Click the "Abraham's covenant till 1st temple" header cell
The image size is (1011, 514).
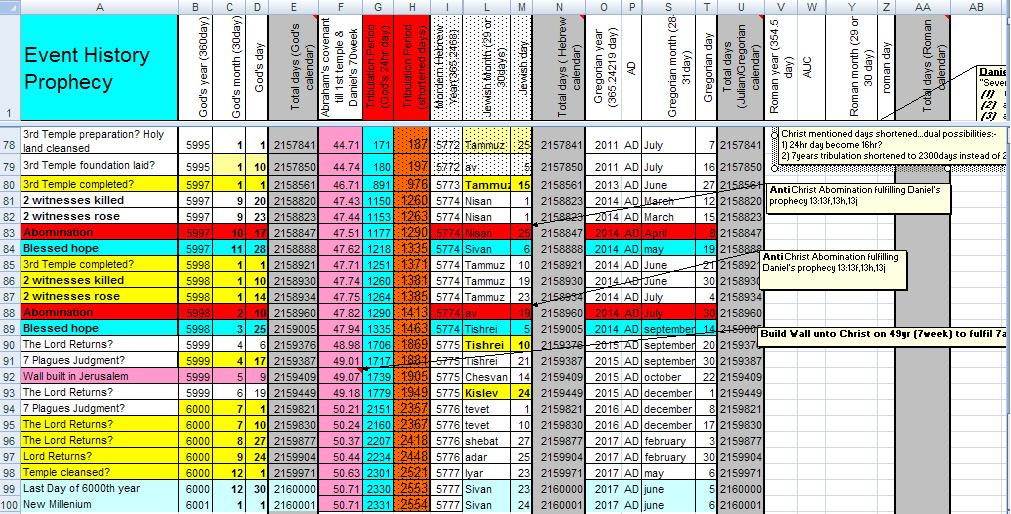[x=340, y=68]
